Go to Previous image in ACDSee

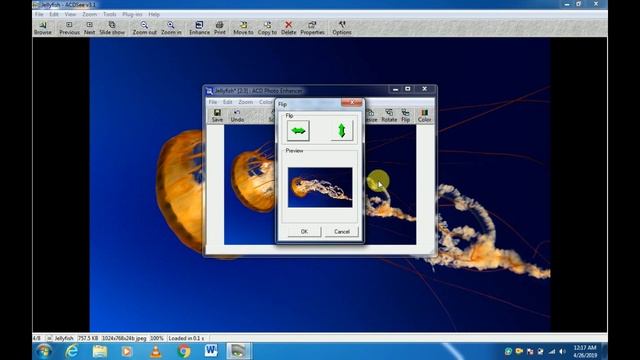point(69,28)
